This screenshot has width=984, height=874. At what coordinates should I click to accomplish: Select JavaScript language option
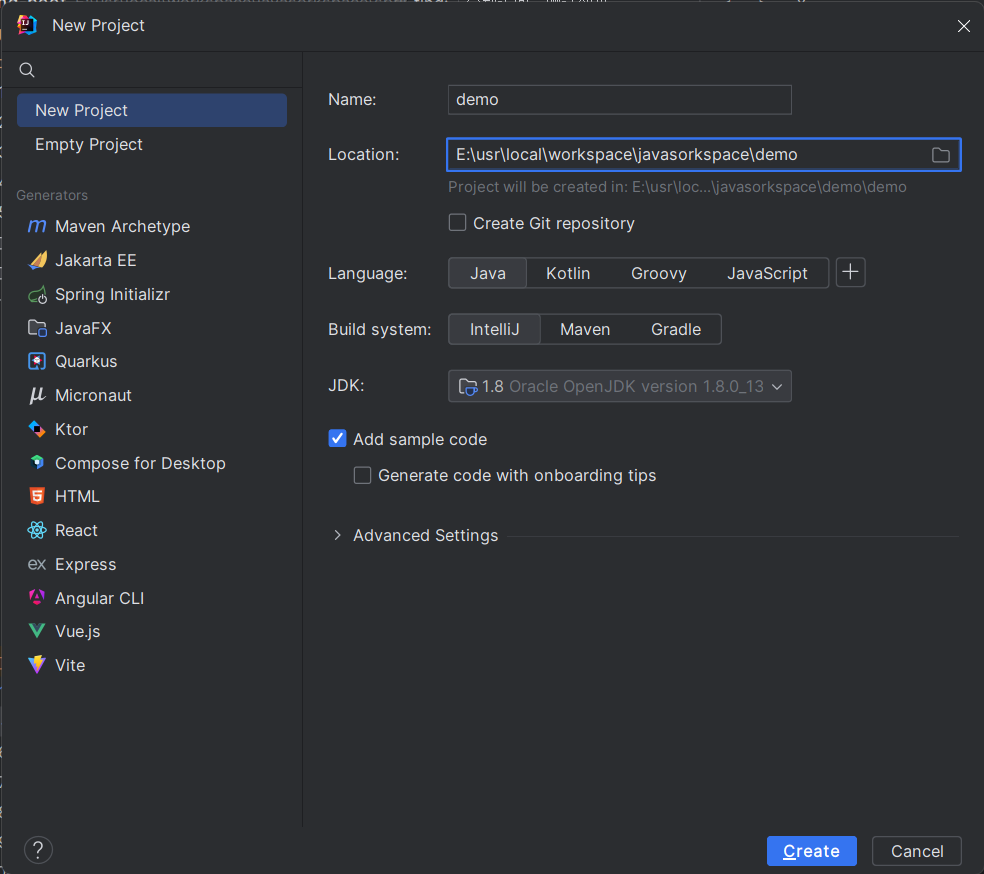point(767,273)
